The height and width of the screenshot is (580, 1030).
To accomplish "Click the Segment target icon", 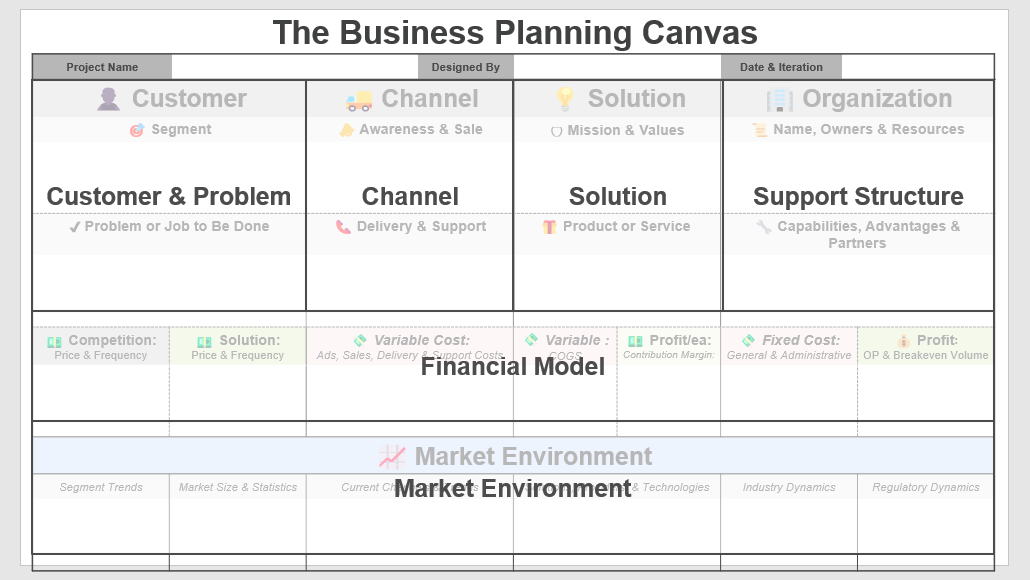I will point(137,130).
